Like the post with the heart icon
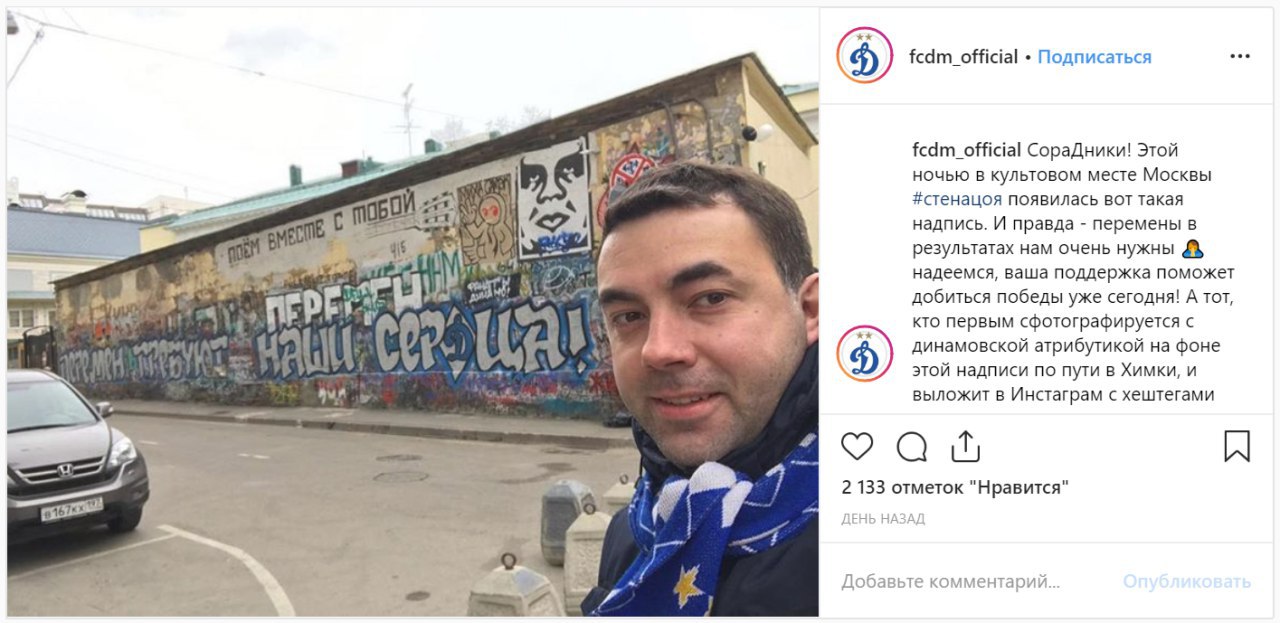The image size is (1280, 623). coord(857,446)
